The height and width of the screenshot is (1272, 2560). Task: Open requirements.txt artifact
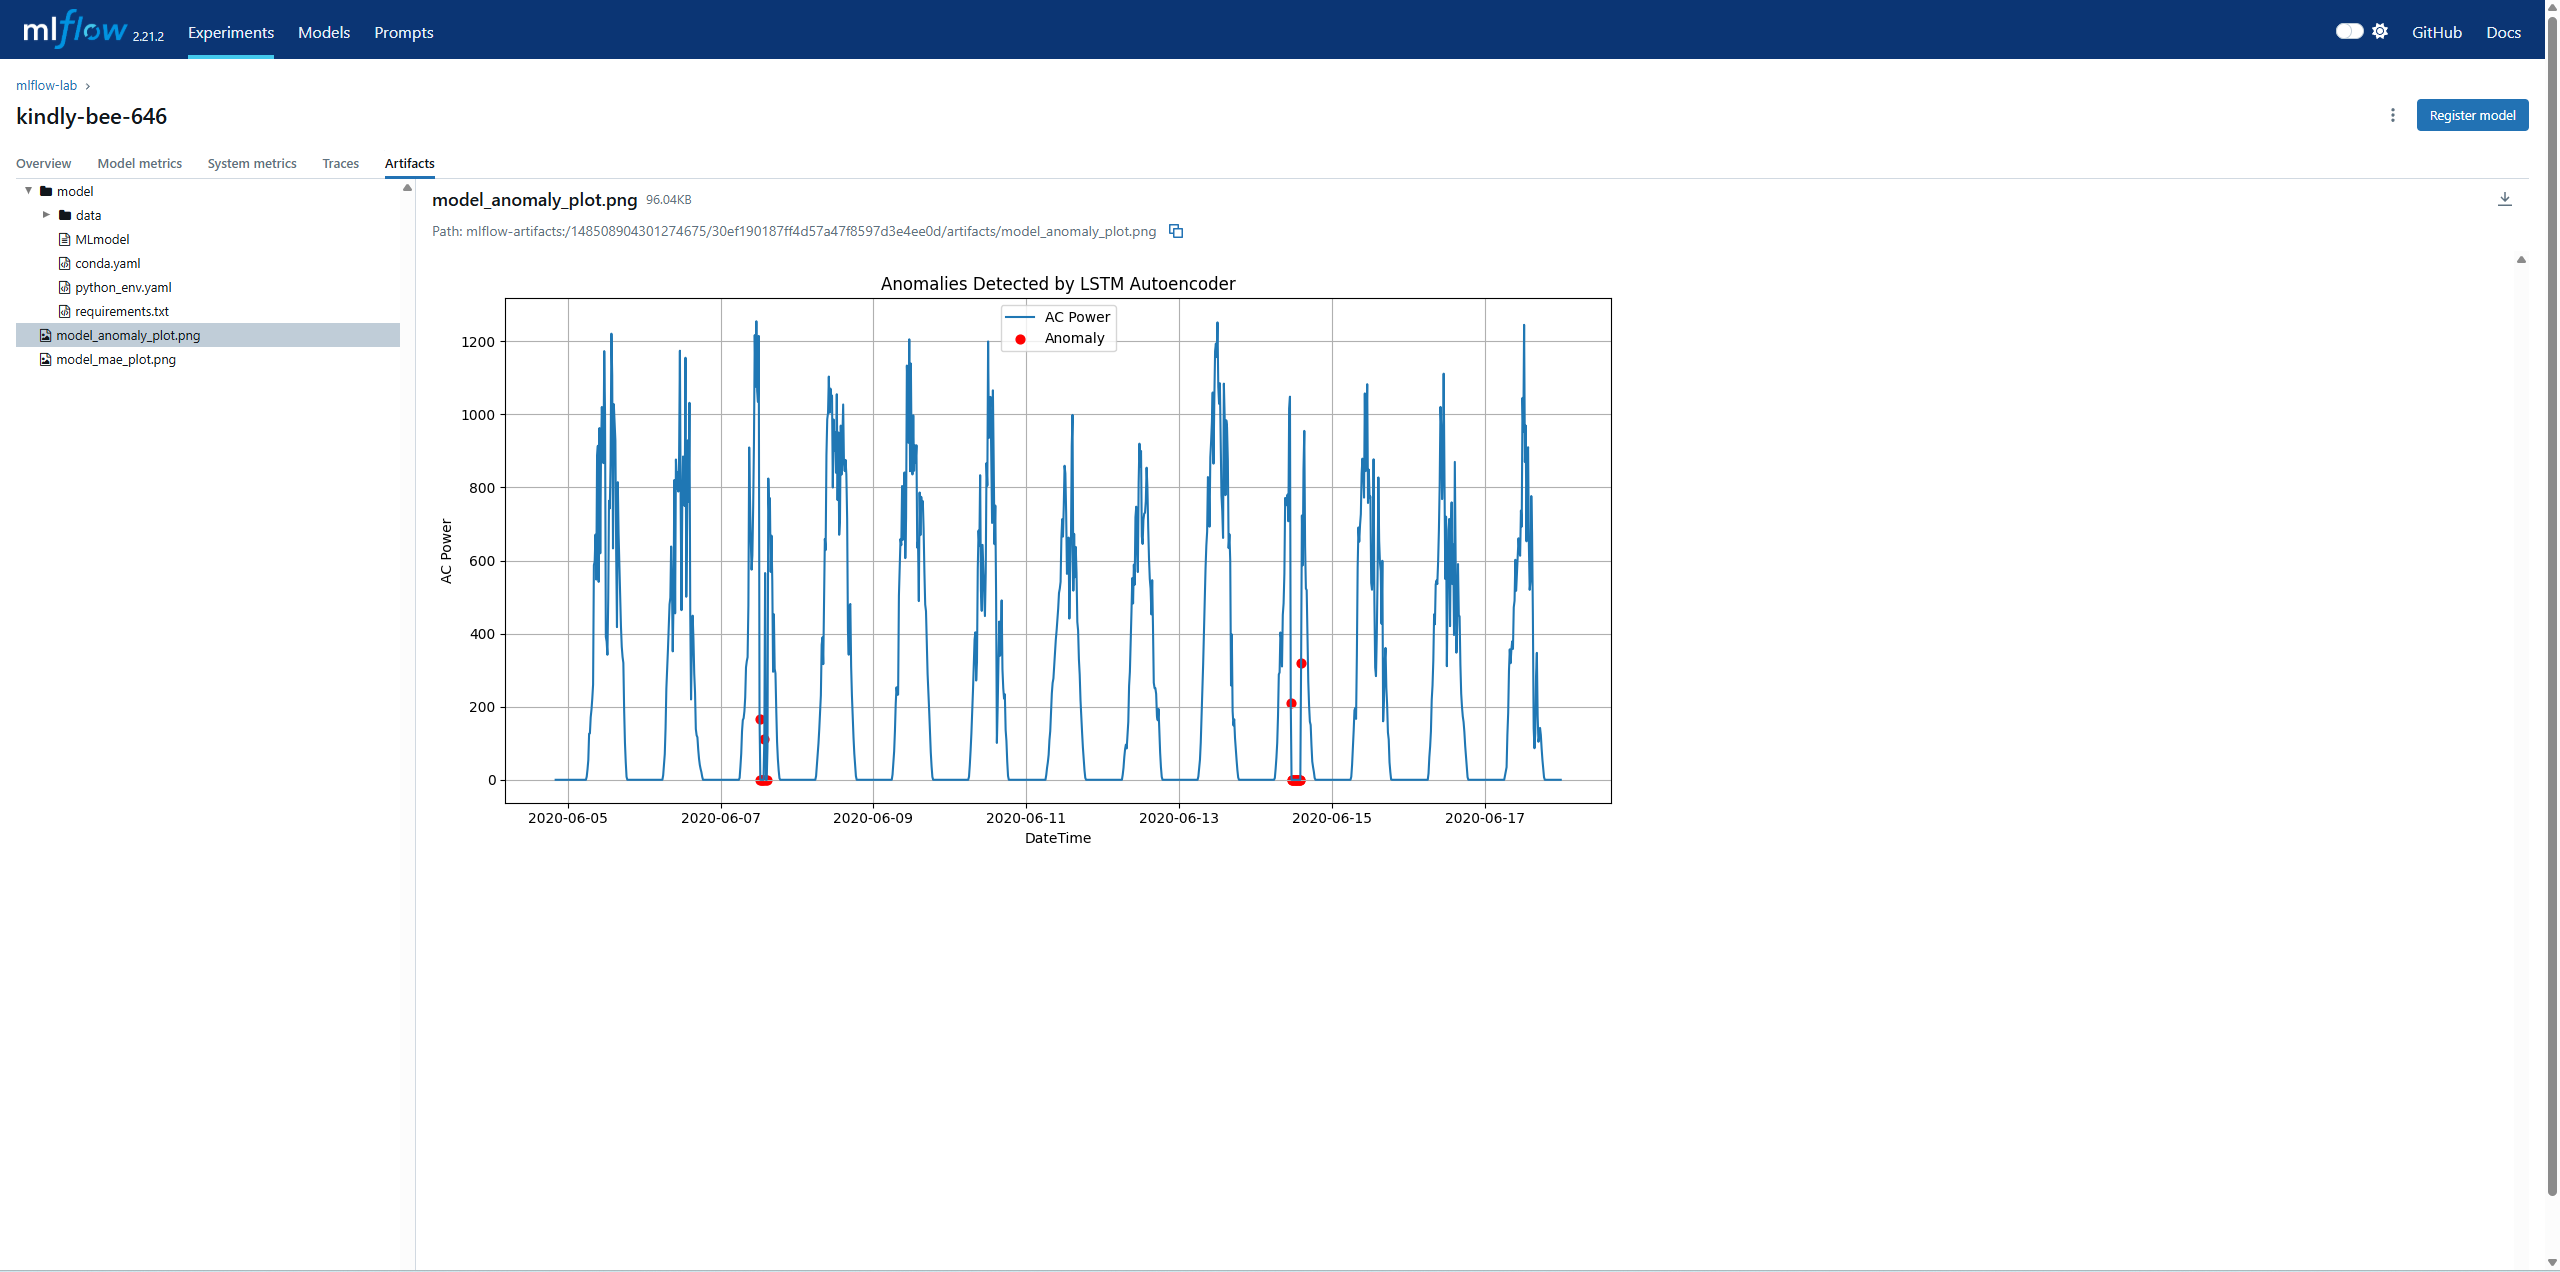coord(122,311)
